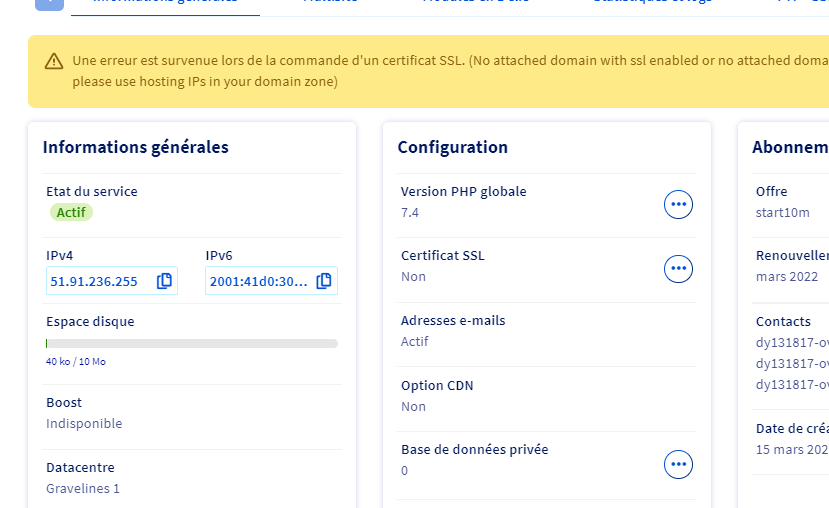Click the first contact under Contacts
Image resolution: width=829 pixels, height=508 pixels.
click(792, 342)
